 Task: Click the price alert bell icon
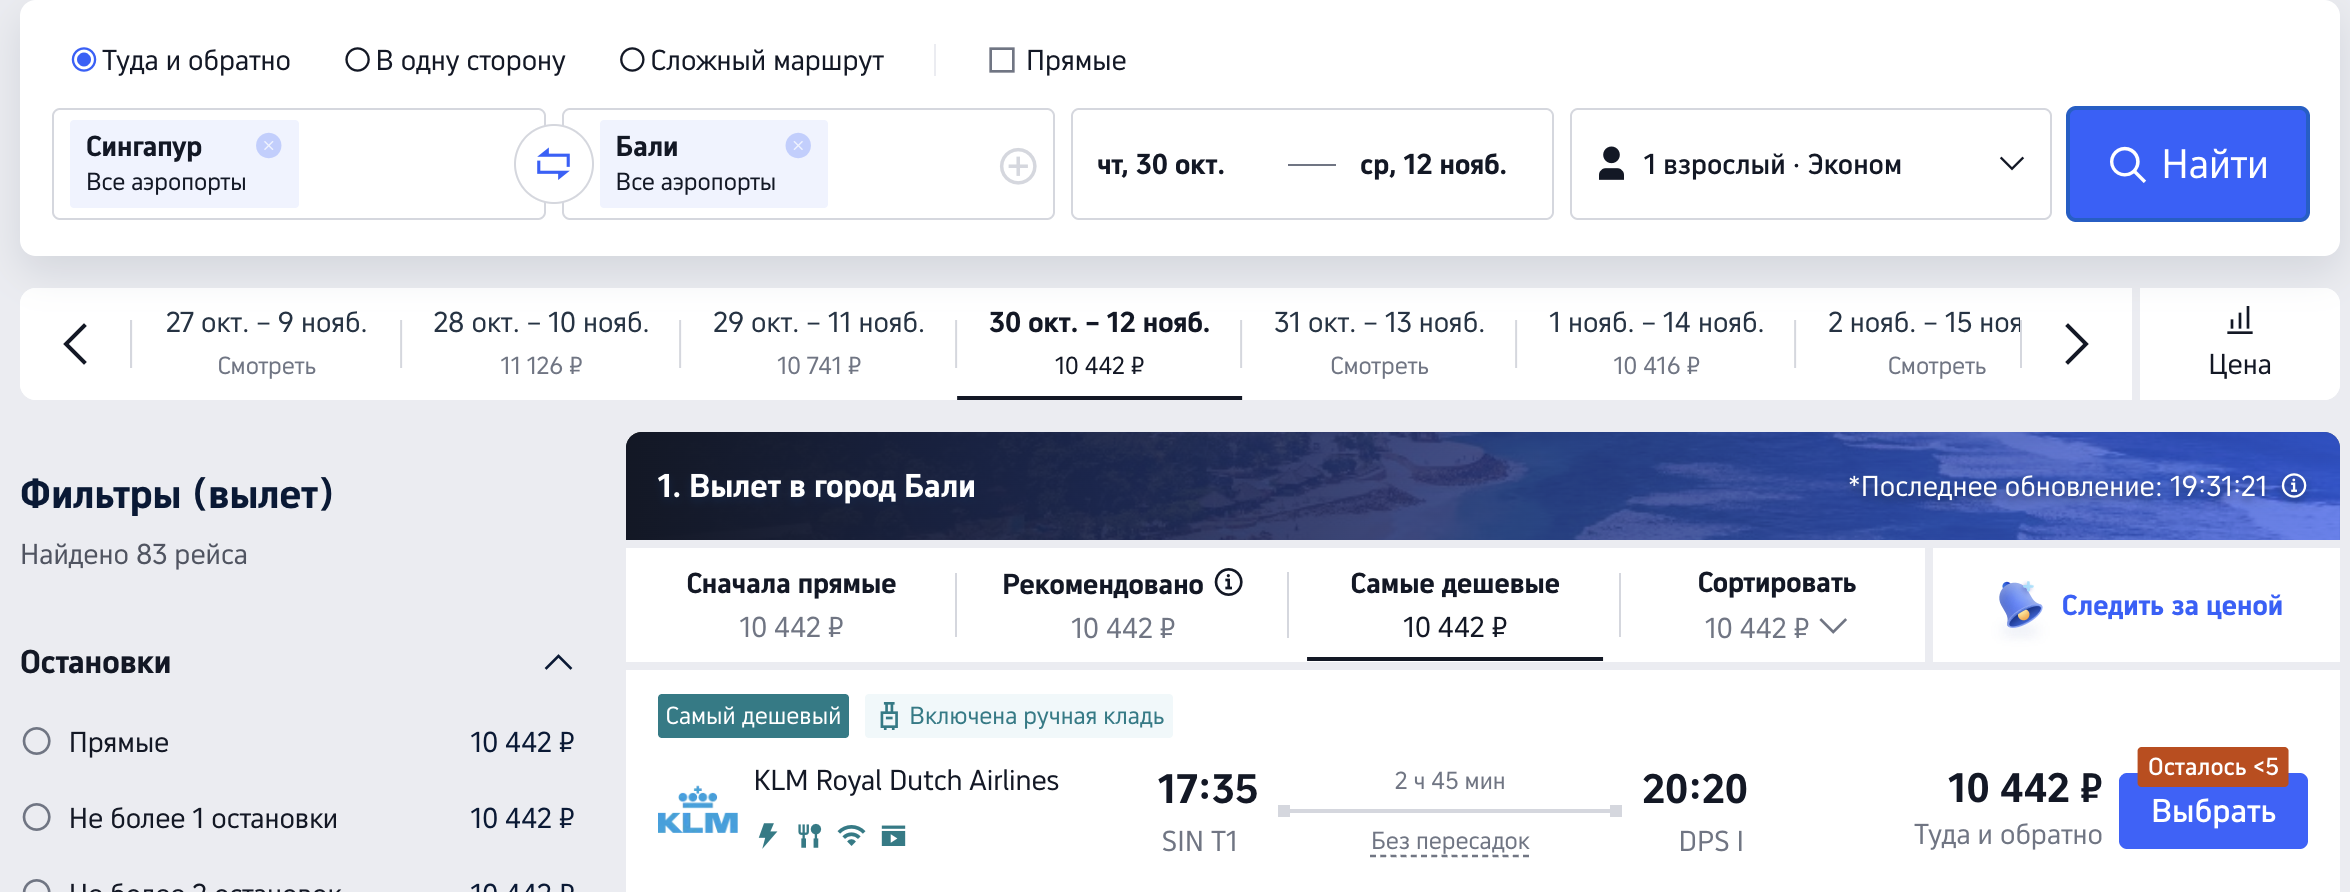click(2019, 604)
